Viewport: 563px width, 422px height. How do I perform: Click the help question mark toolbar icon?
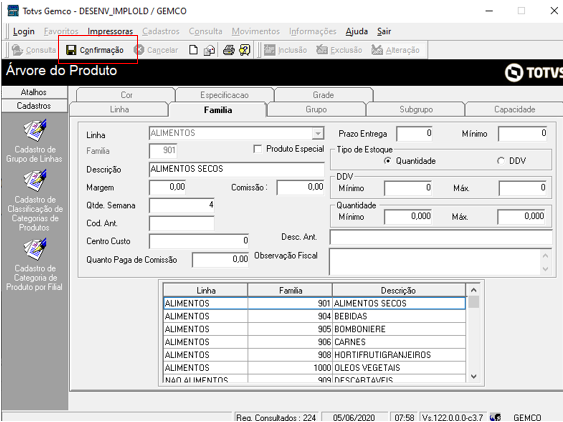pyautogui.click(x=245, y=50)
